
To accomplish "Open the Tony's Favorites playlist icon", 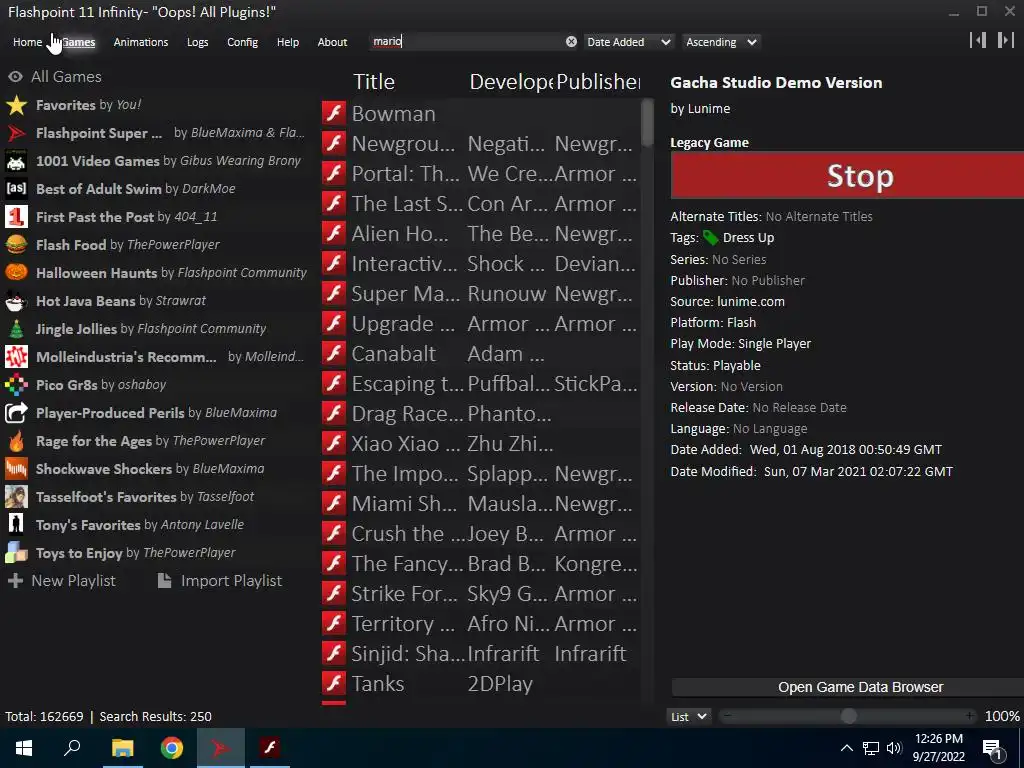I will click(16, 525).
